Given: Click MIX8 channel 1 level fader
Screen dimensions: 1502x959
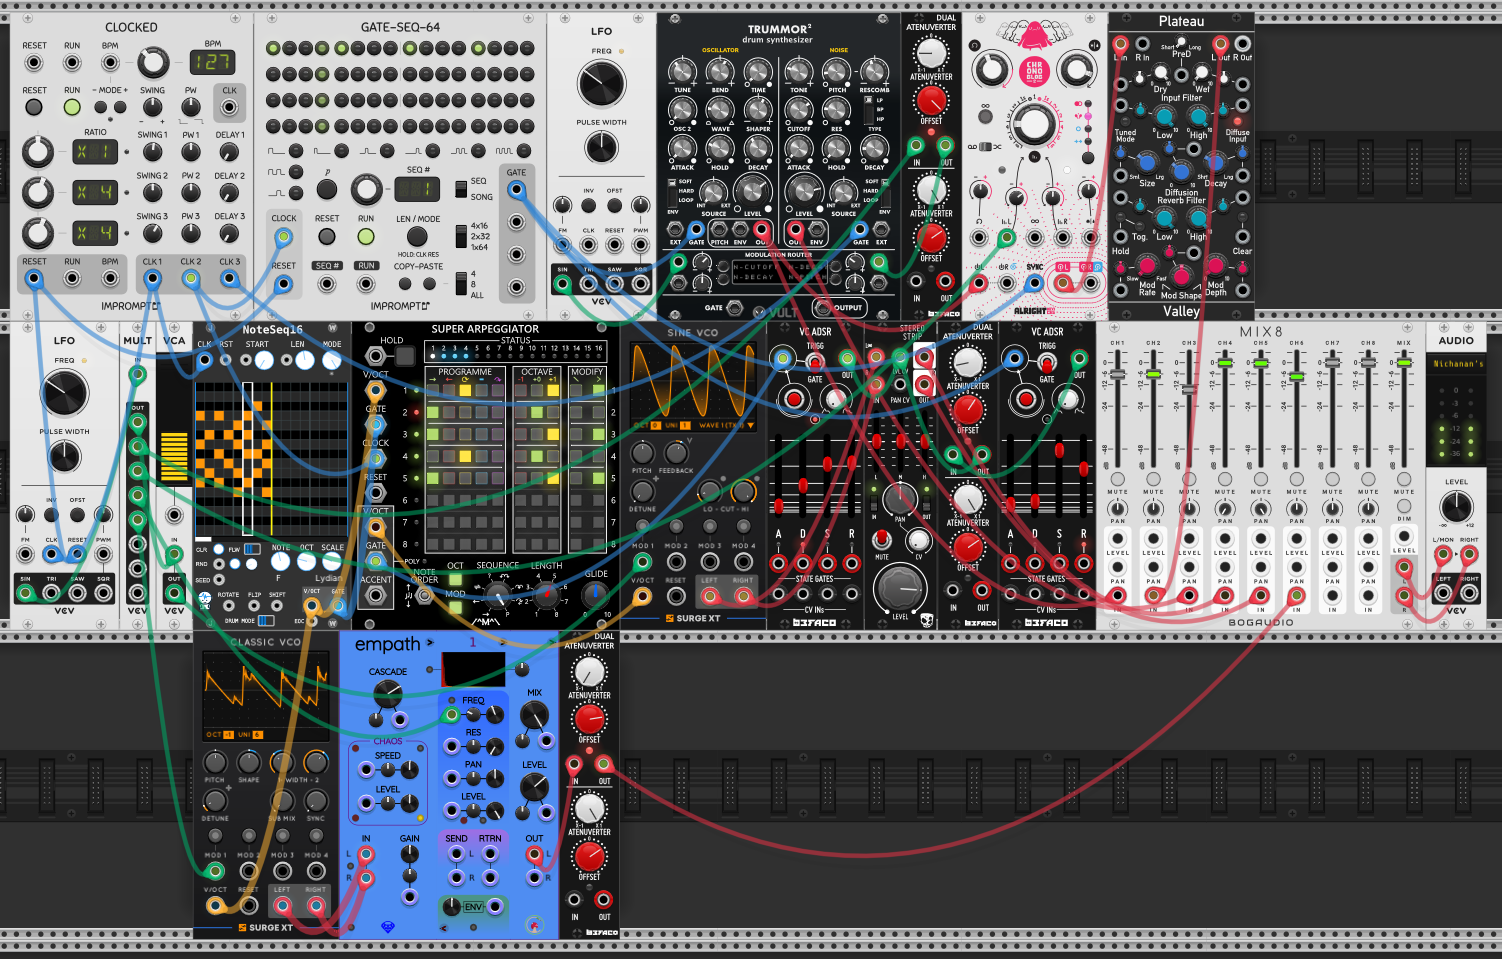Looking at the screenshot, I should coord(1117,374).
